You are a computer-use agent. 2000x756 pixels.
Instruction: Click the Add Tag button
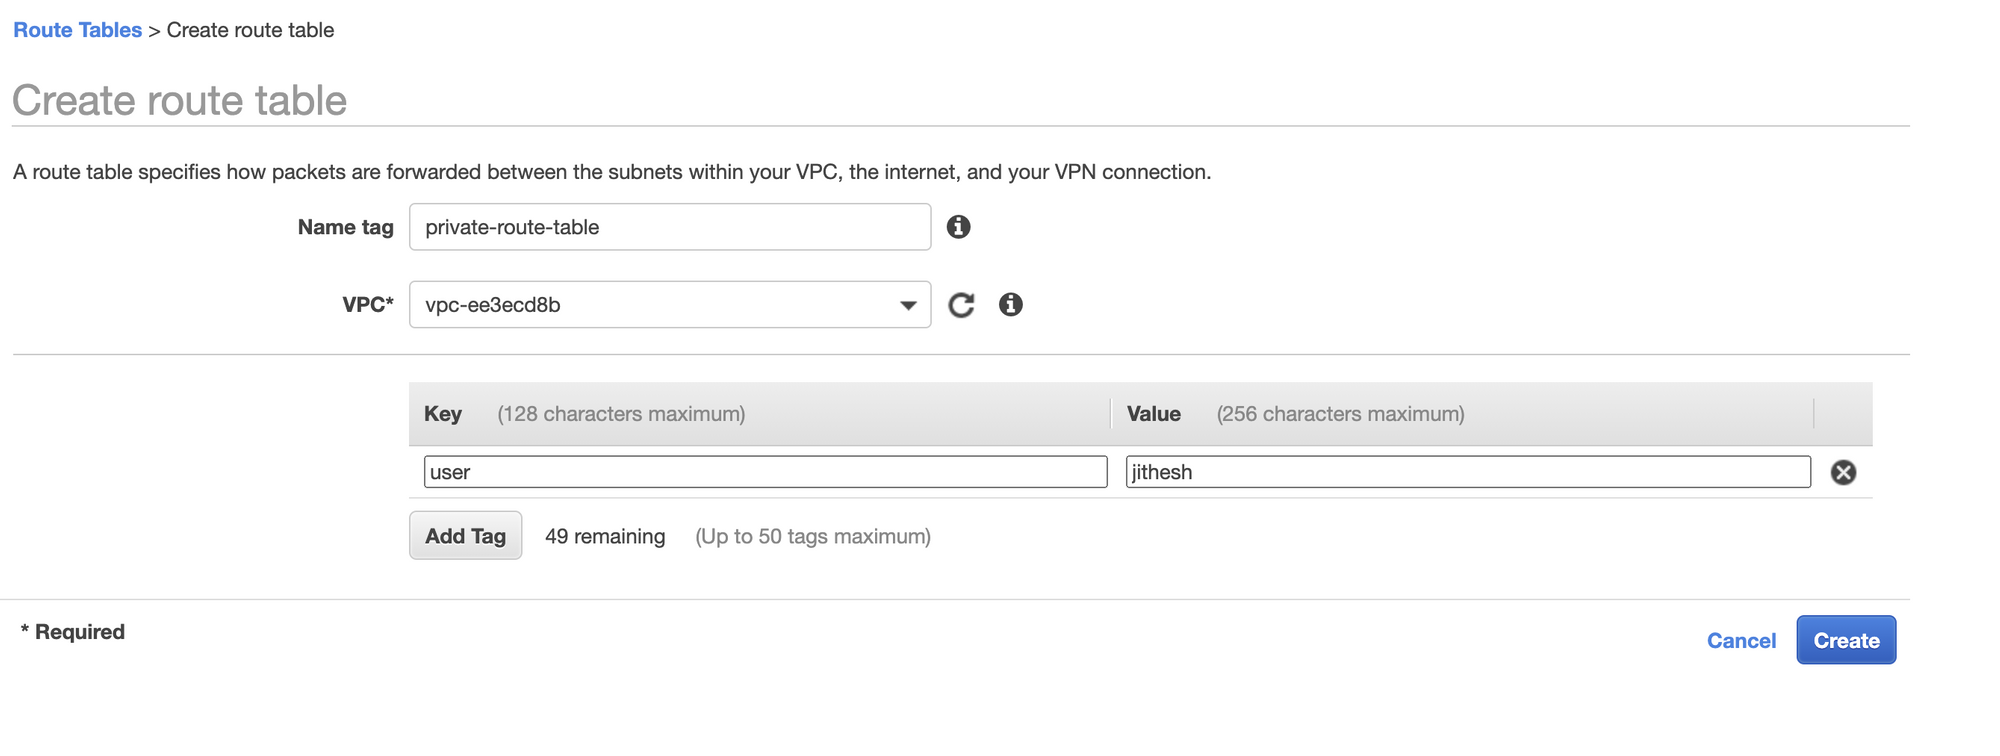pyautogui.click(x=465, y=536)
